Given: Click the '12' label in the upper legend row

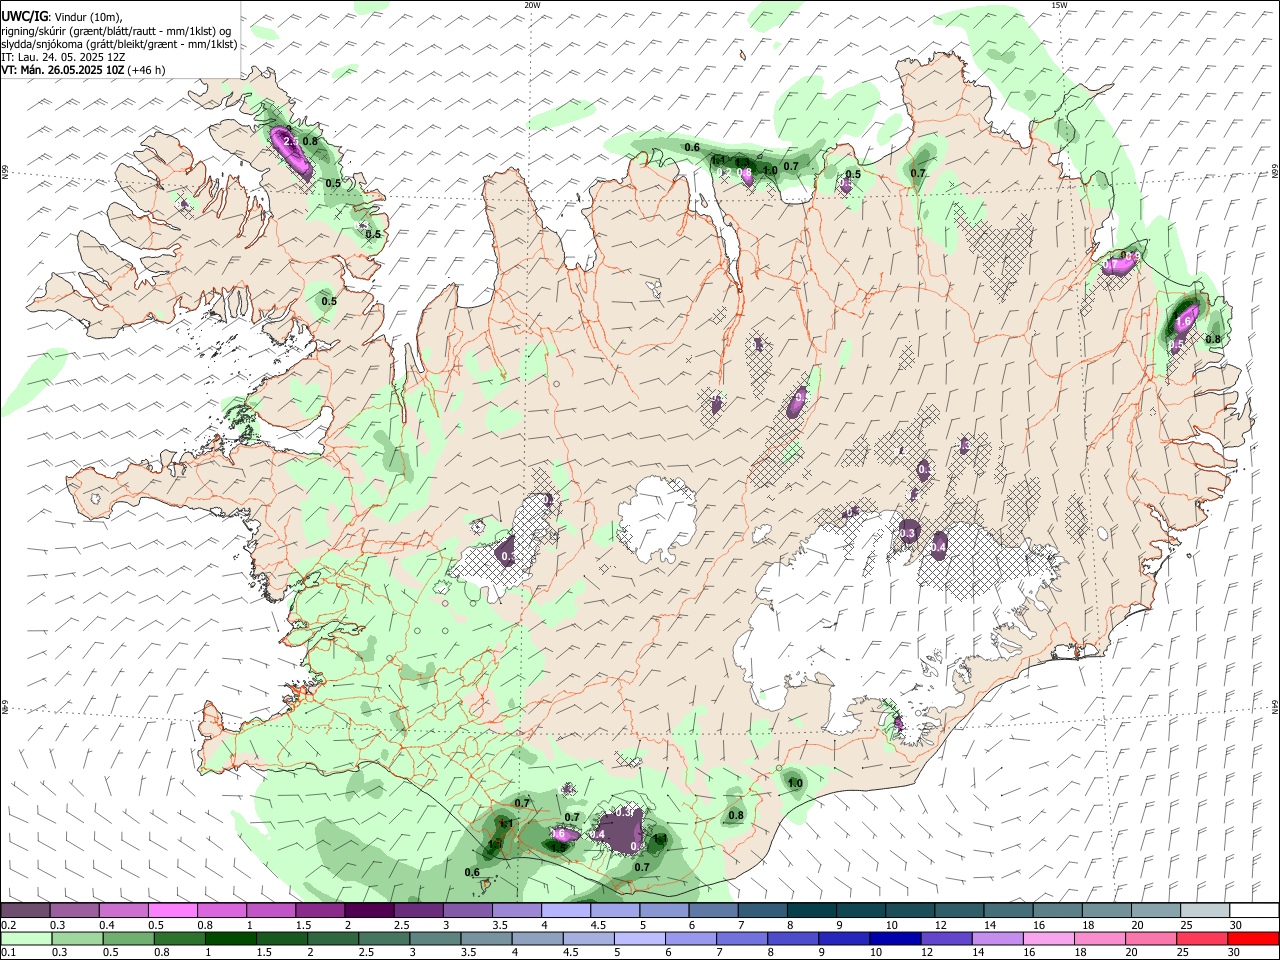Looking at the screenshot, I should click(x=940, y=925).
